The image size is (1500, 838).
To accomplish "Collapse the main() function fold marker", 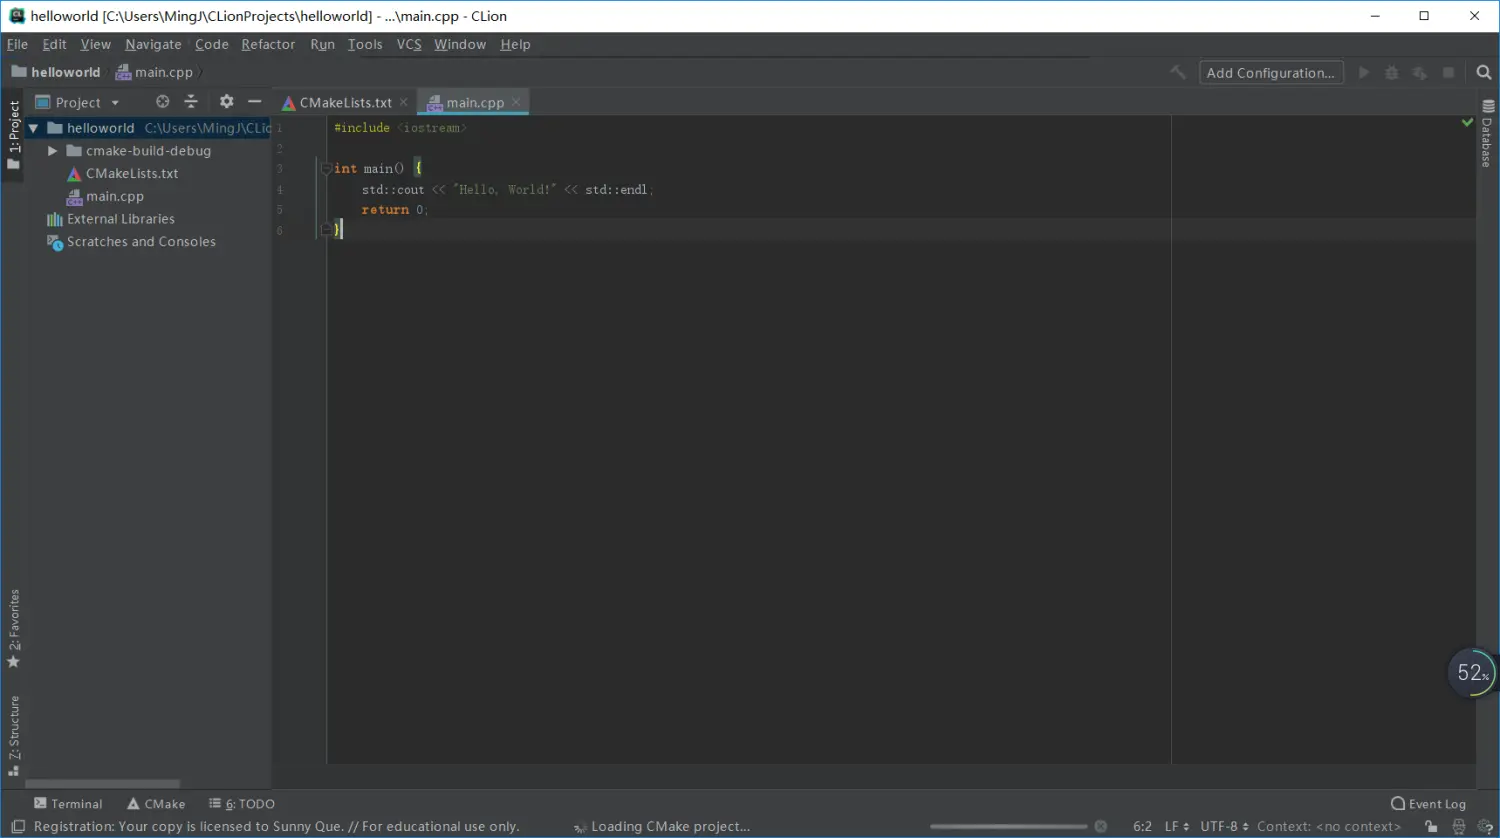I will coord(326,169).
